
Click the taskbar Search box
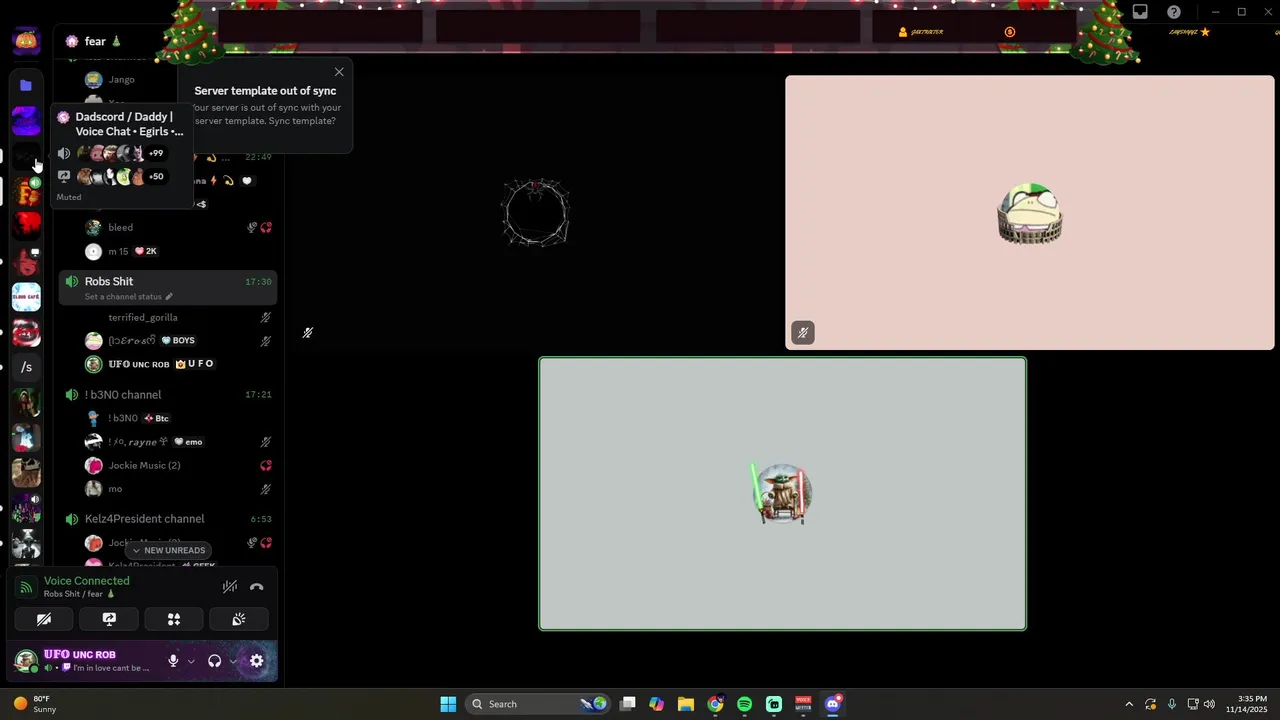tap(537, 704)
